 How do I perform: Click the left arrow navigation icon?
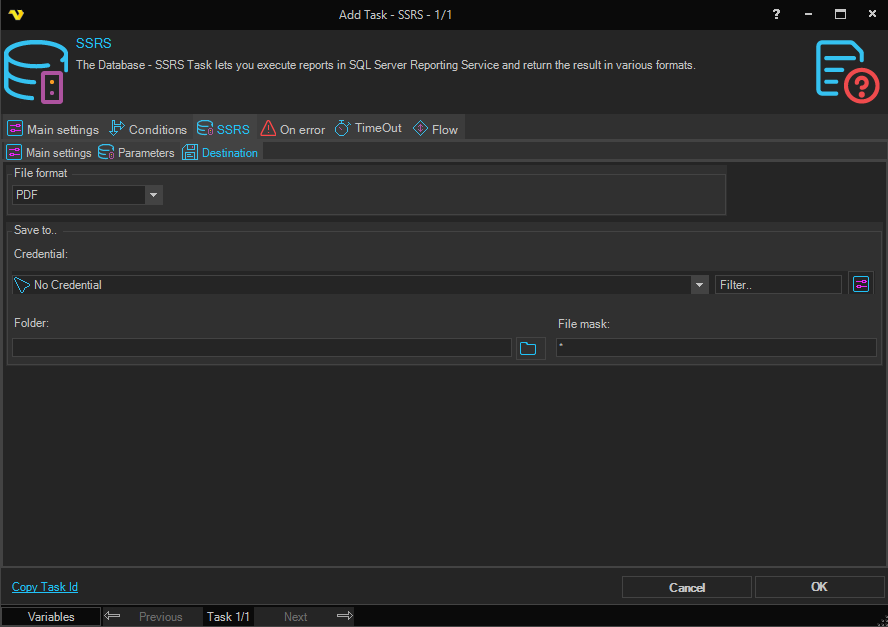(113, 616)
